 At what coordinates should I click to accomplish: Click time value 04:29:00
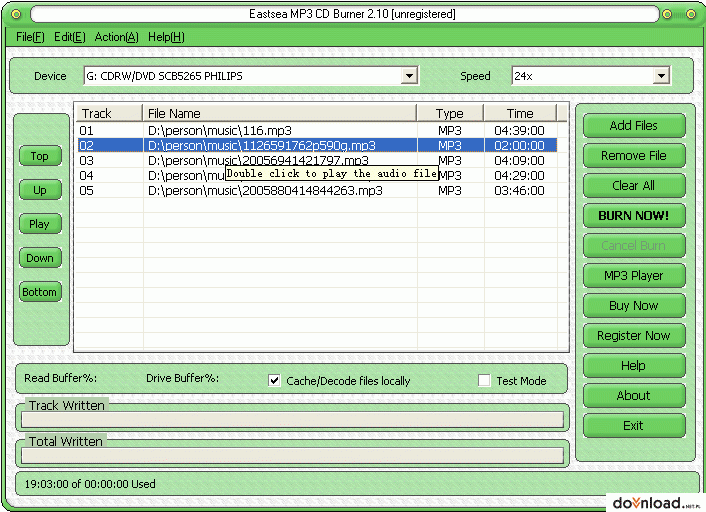coord(519,176)
